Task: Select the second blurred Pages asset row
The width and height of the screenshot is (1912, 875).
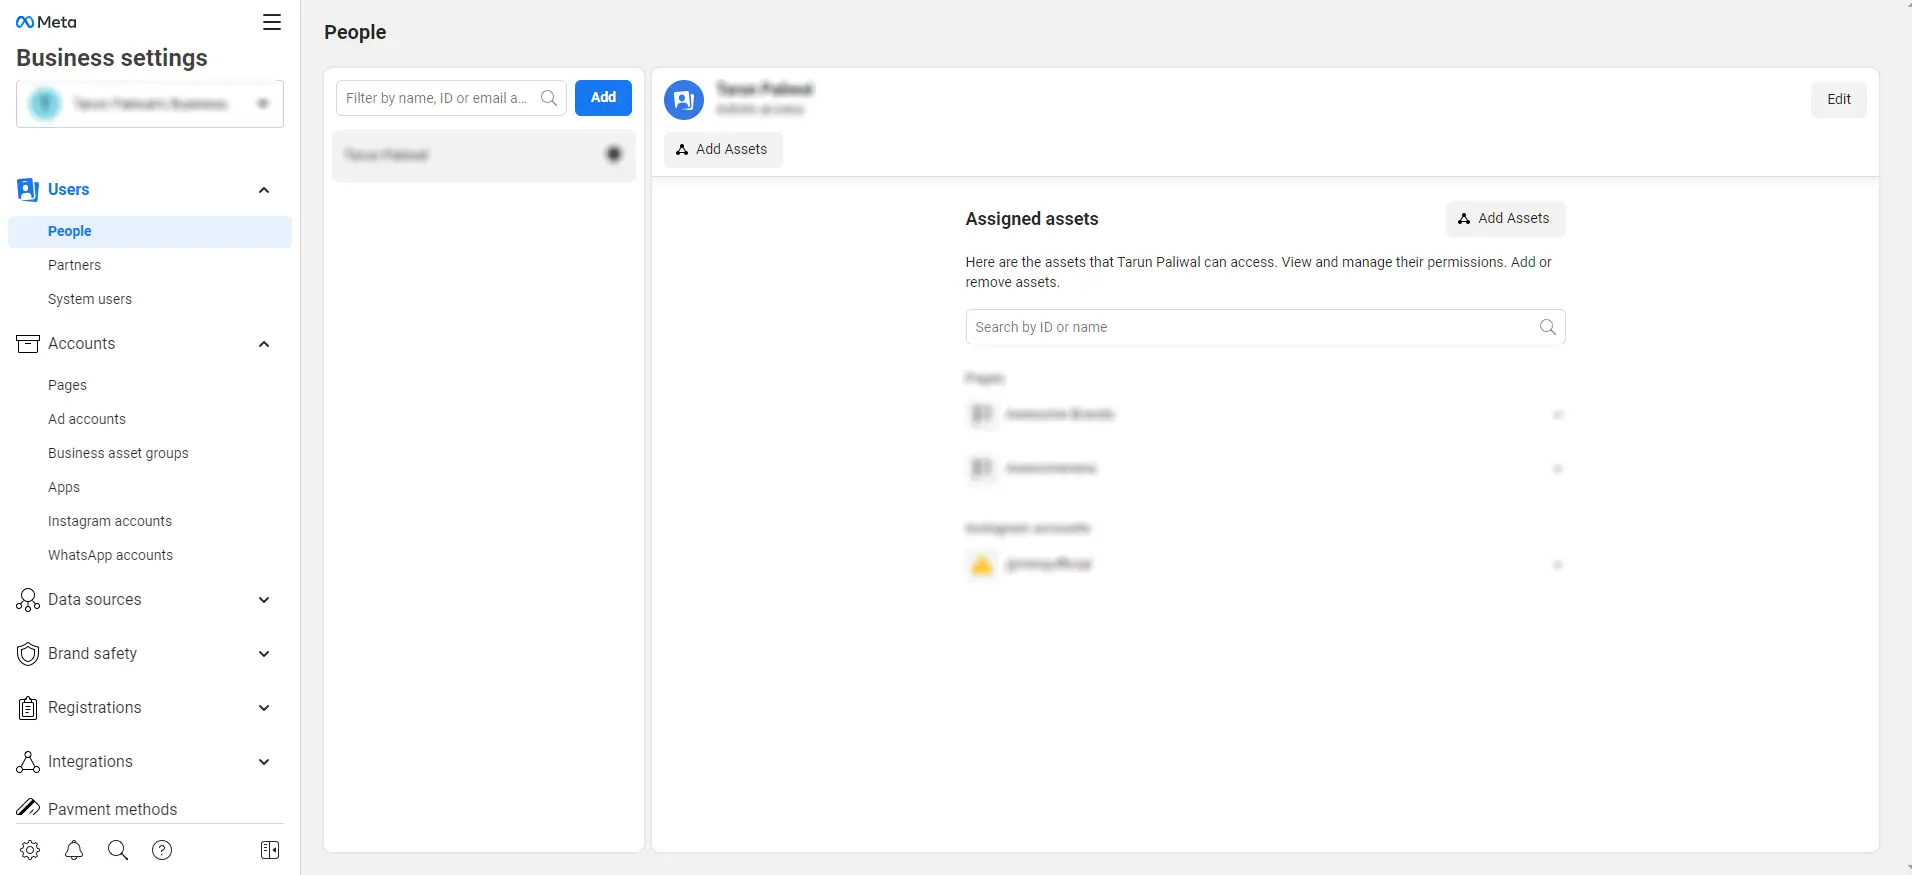Action: click(1265, 468)
